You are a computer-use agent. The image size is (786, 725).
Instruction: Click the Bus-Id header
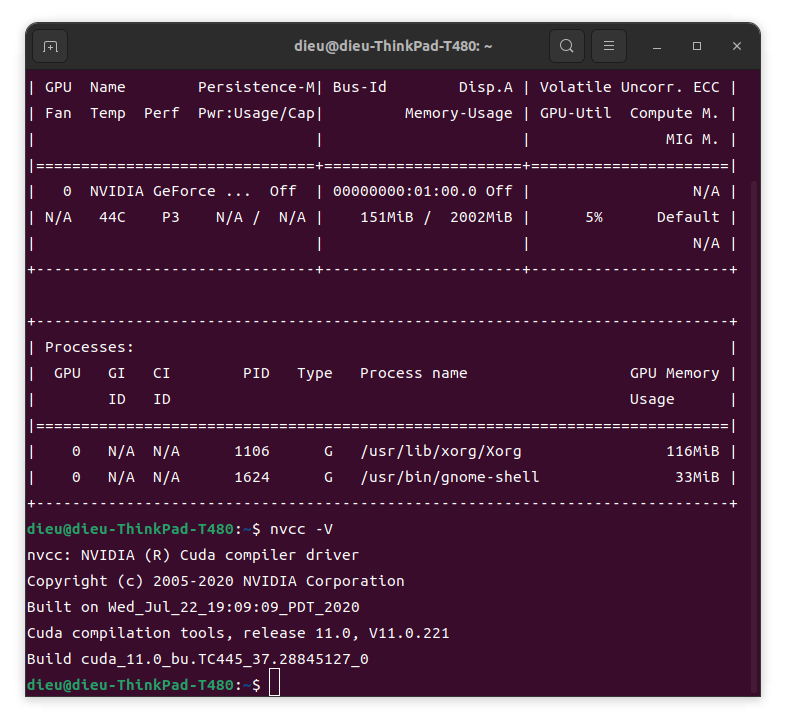pos(360,87)
